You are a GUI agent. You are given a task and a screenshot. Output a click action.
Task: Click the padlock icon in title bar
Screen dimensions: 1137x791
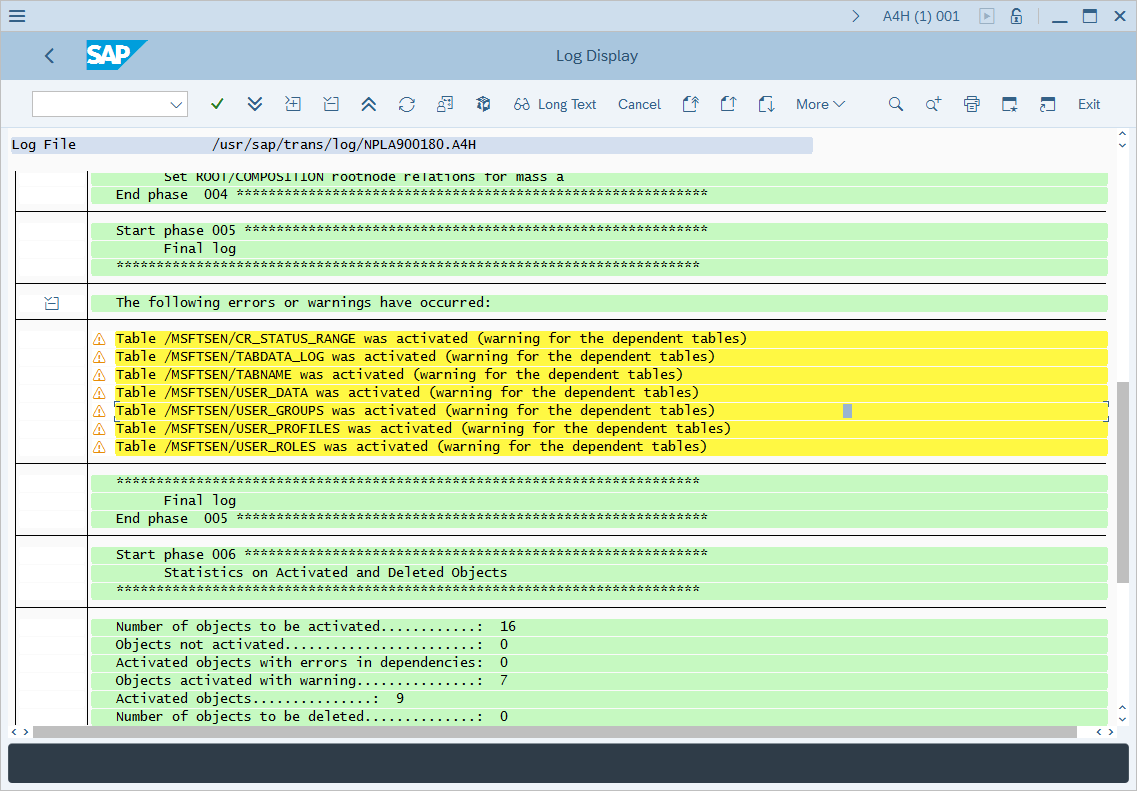[x=1016, y=16]
